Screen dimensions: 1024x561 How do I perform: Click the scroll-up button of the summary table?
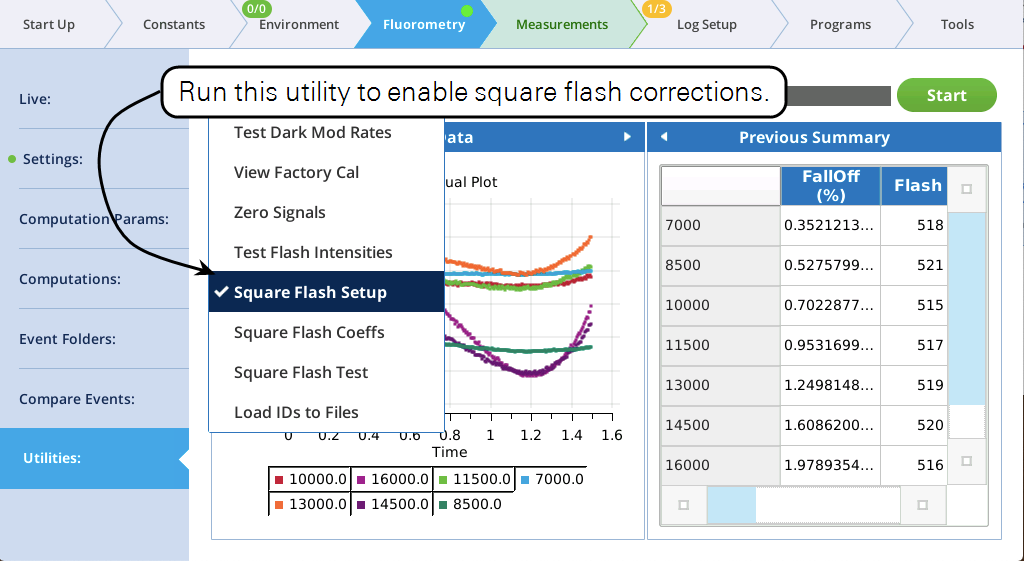coord(967,189)
